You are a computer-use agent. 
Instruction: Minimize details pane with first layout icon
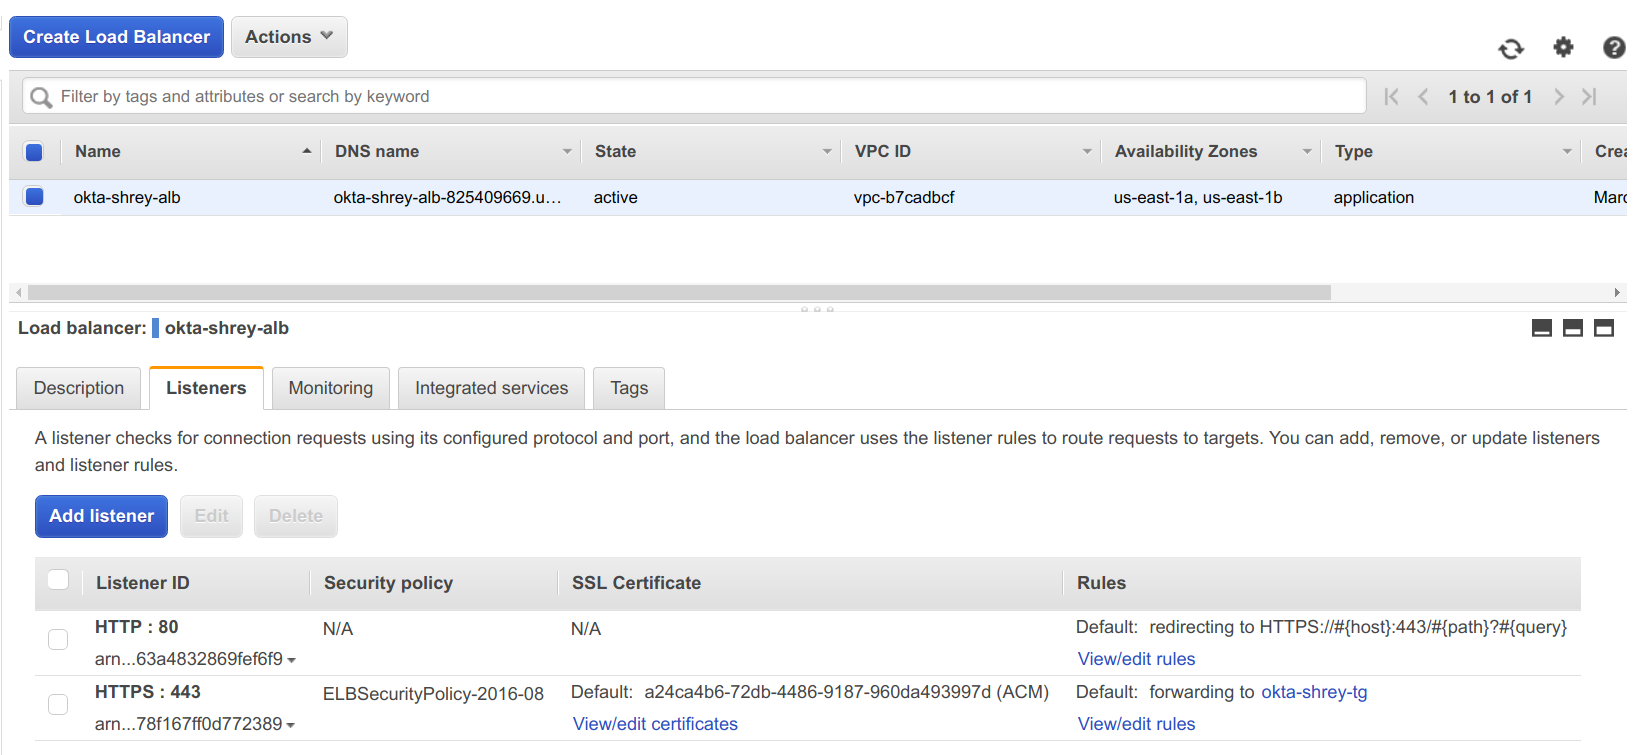(1542, 328)
